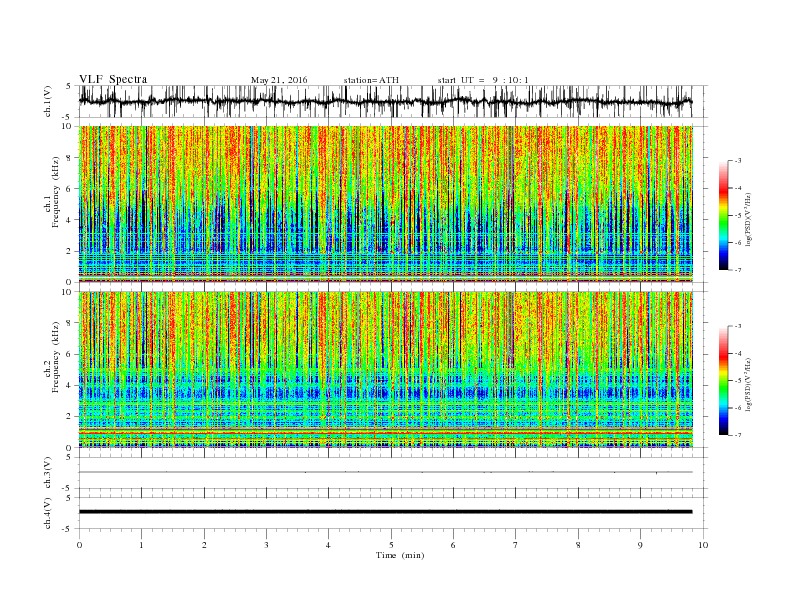Click the "ch.4(V)" axis label
The width and height of the screenshot is (792, 612).
tap(48, 513)
